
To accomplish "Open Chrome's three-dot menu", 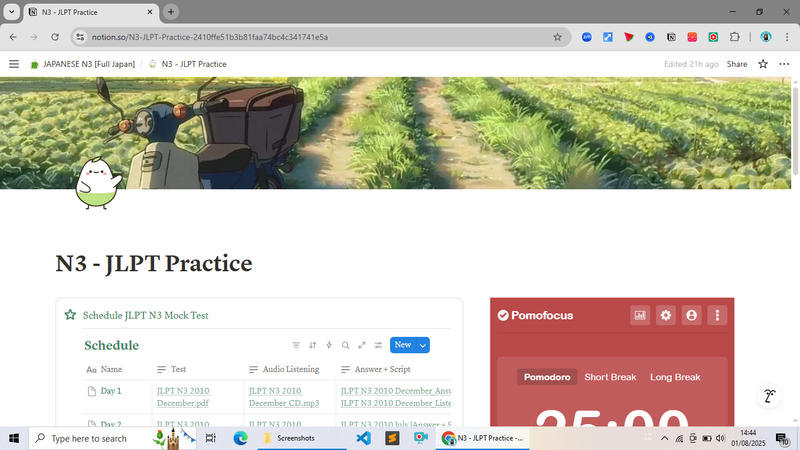I will point(787,37).
